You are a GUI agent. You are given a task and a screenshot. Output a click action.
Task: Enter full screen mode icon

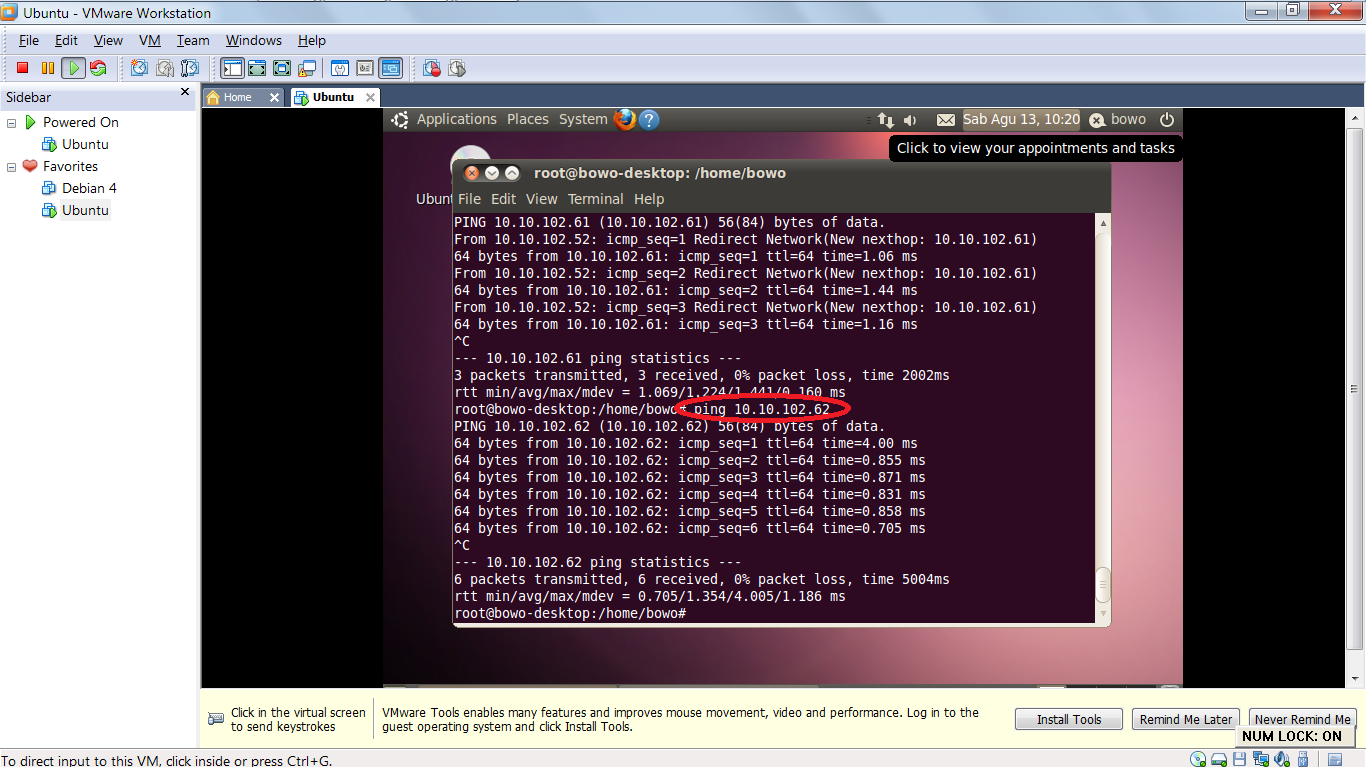[x=282, y=68]
